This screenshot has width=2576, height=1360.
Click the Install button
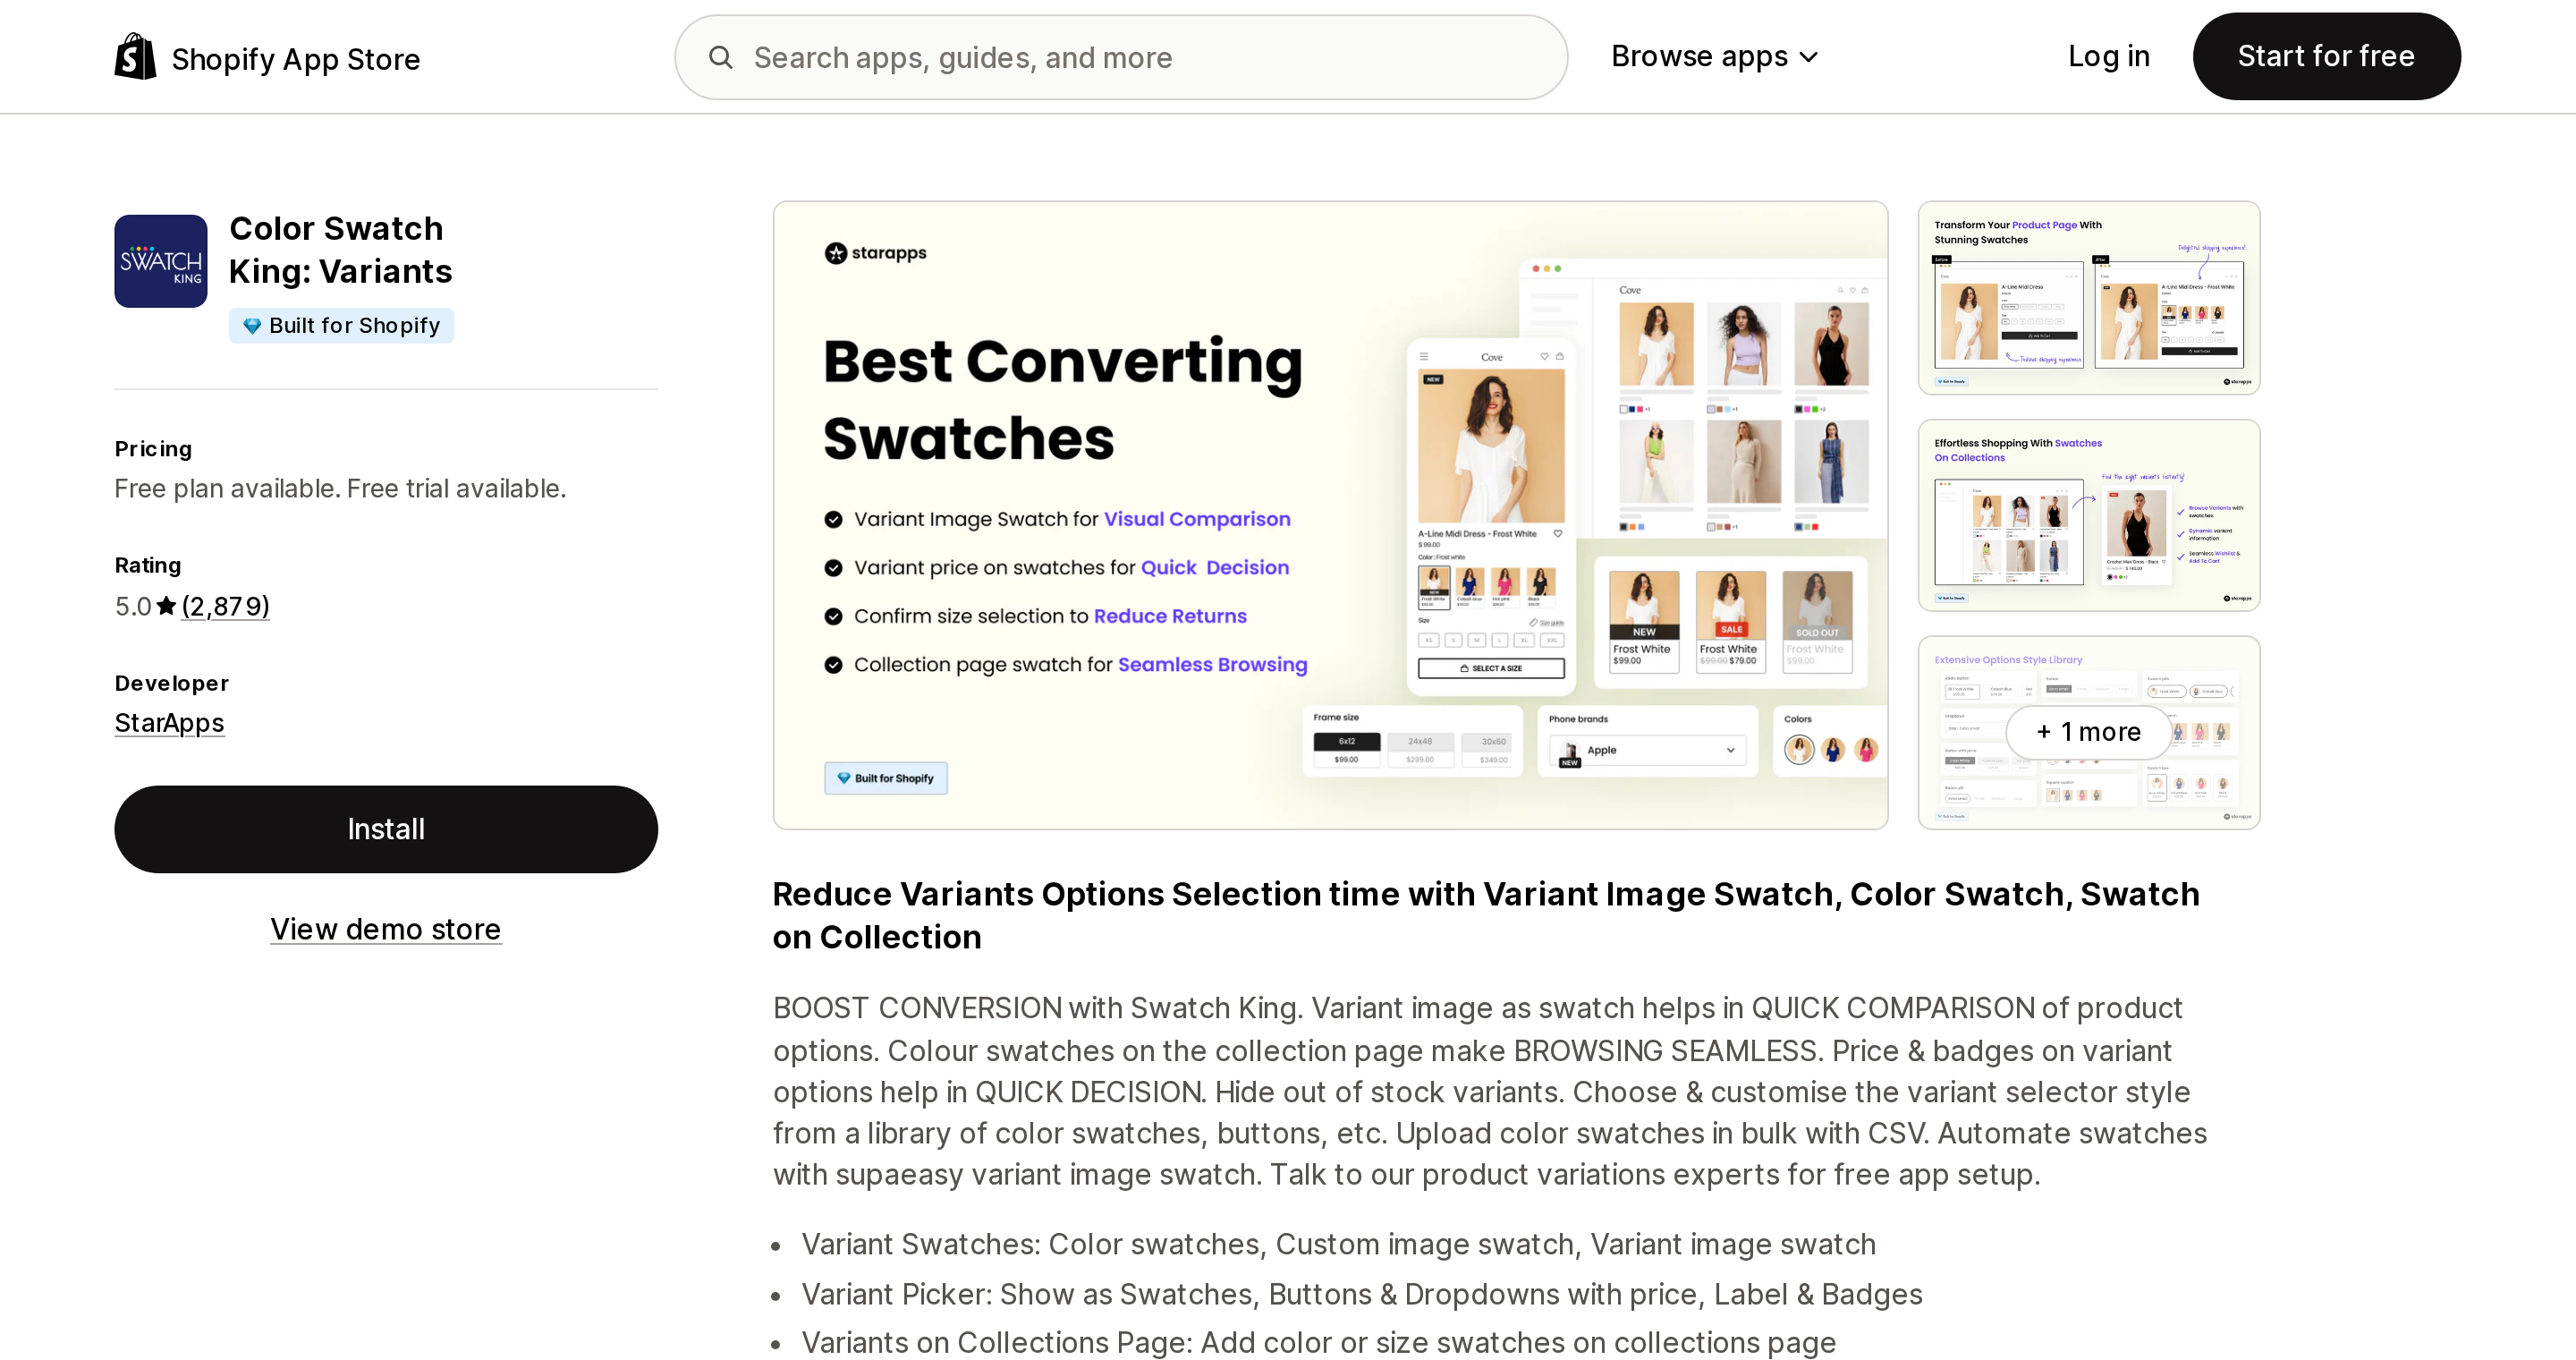point(386,829)
